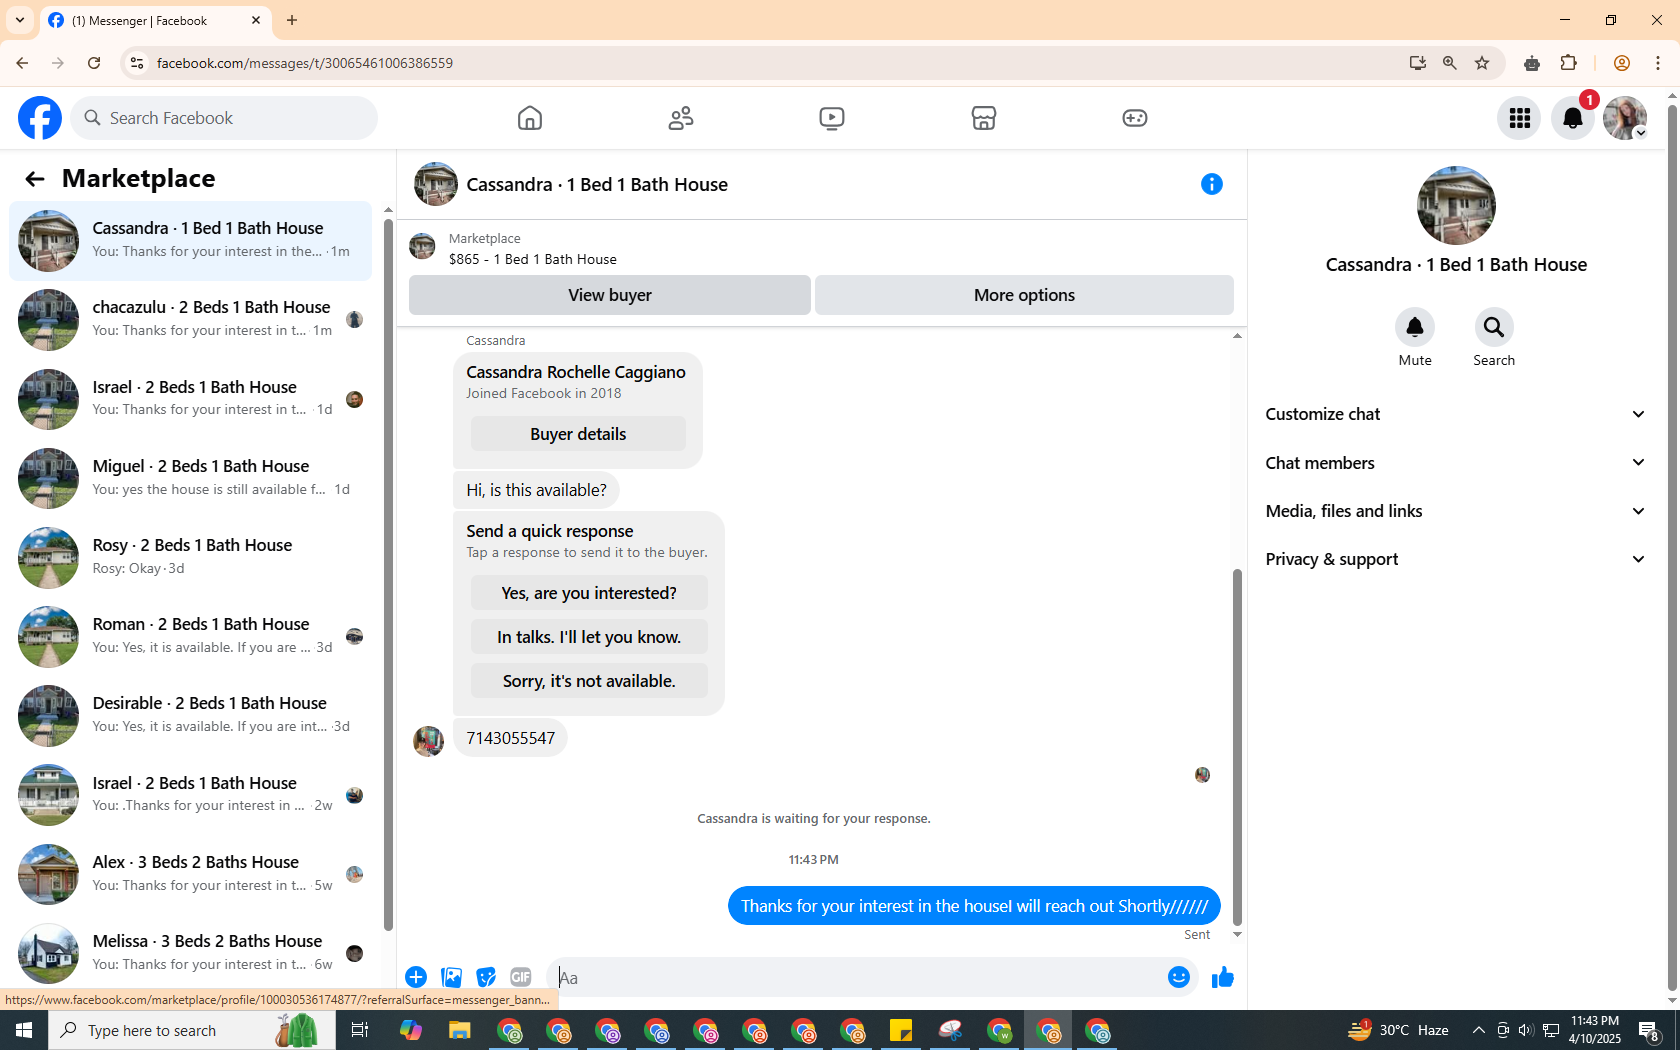The height and width of the screenshot is (1050, 1680).
Task: Click View buyer button
Action: [x=610, y=295]
